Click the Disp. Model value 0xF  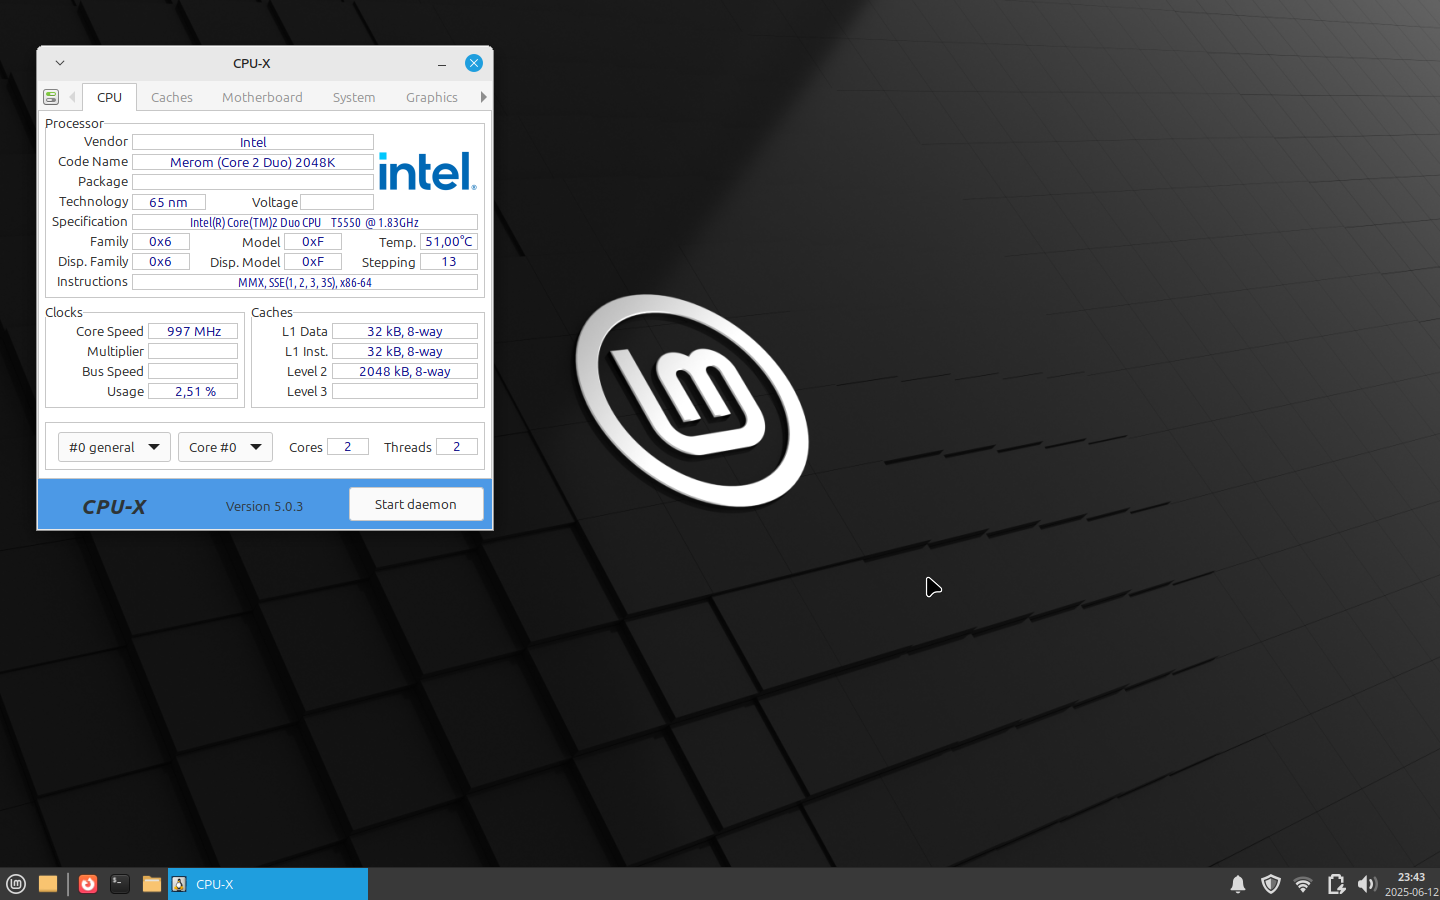click(x=313, y=262)
